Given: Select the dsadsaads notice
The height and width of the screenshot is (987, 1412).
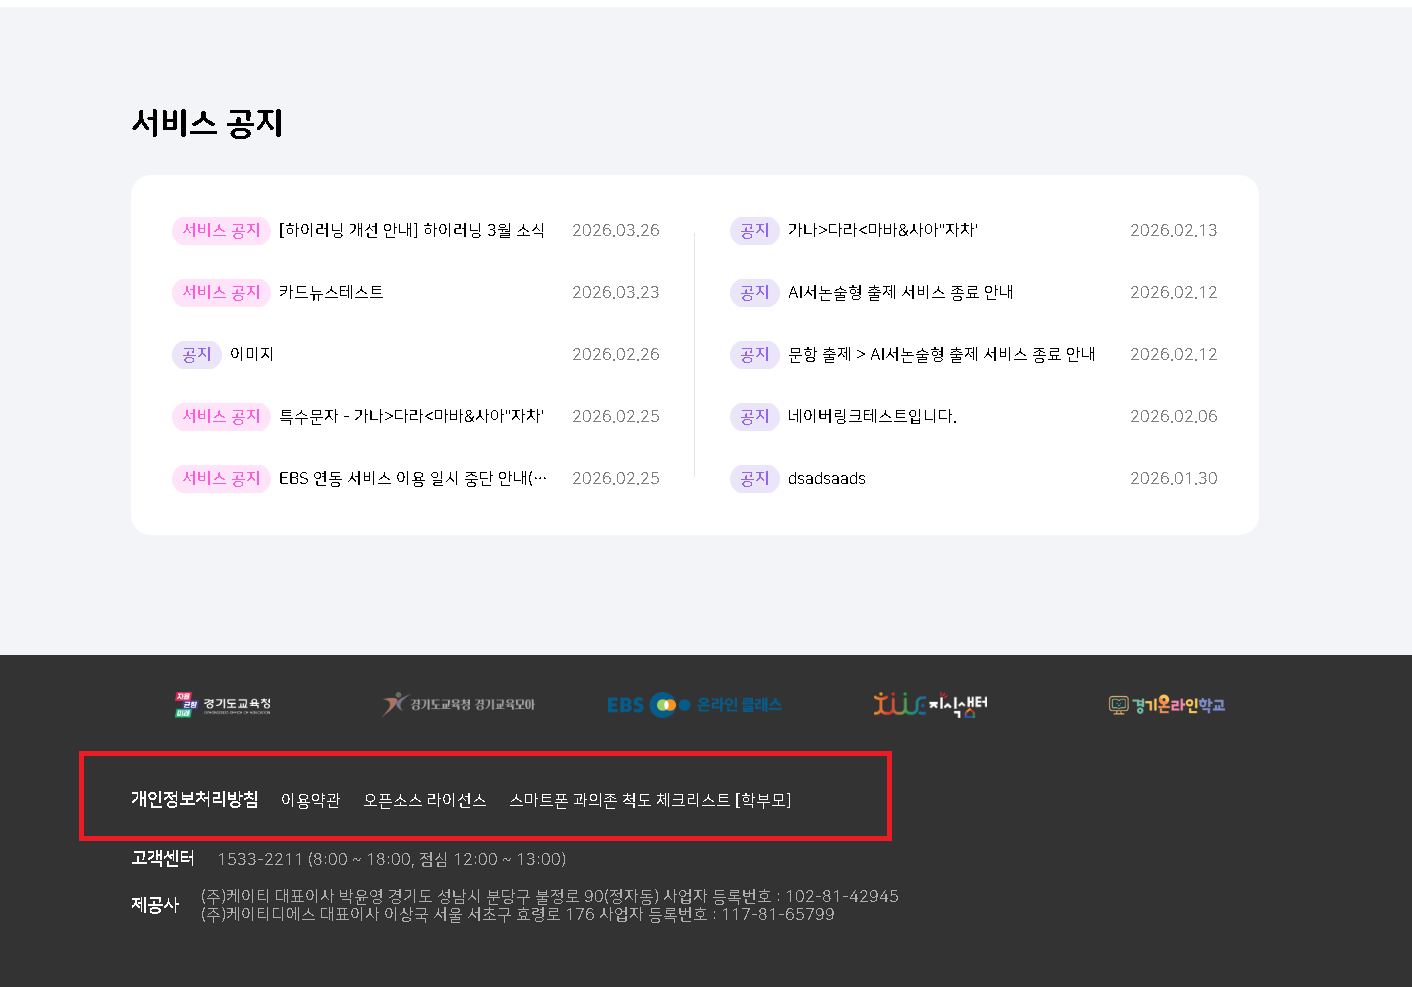Looking at the screenshot, I should [826, 478].
